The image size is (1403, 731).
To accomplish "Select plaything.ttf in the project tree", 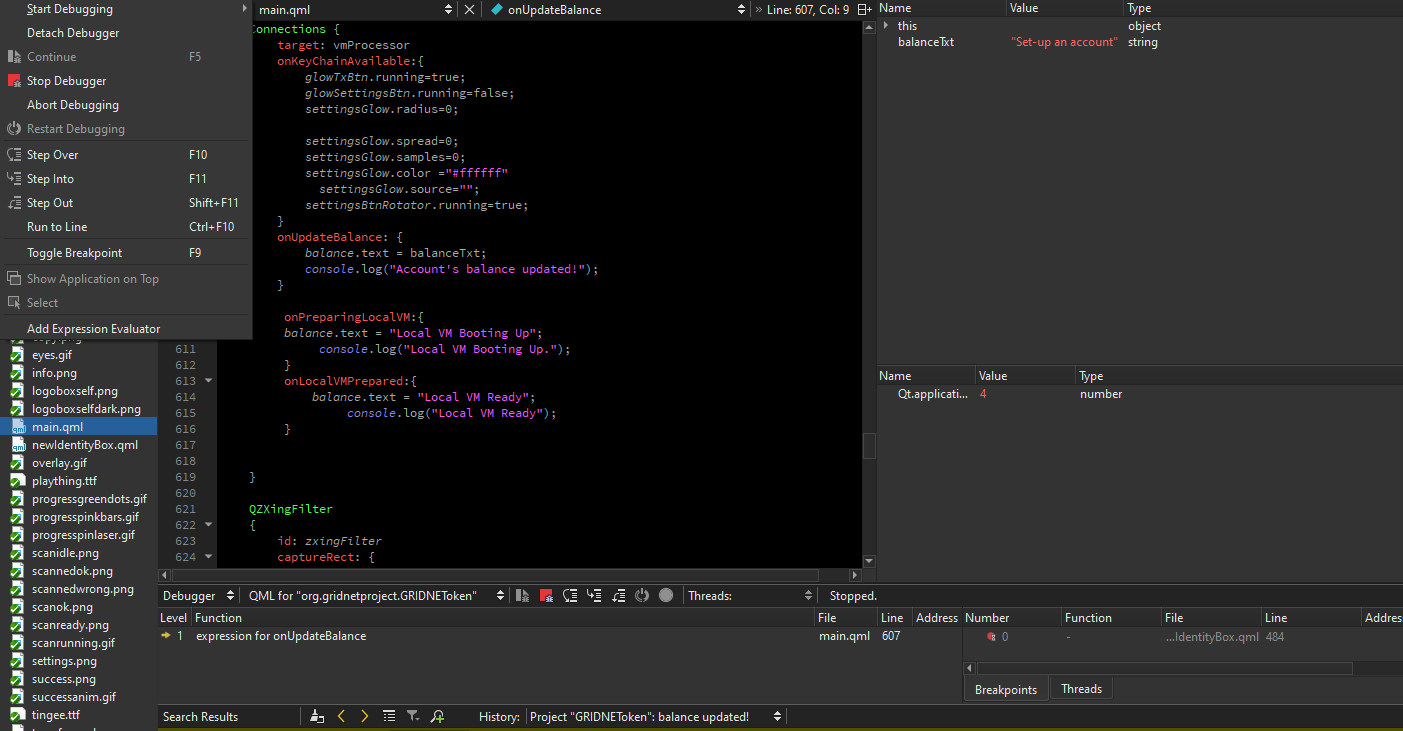I will (x=64, y=480).
